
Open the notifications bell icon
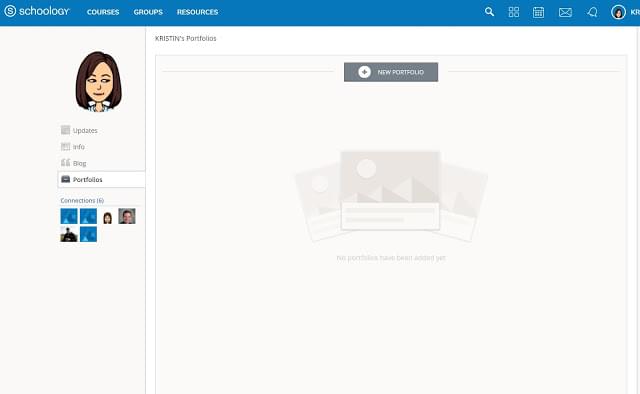pyautogui.click(x=593, y=12)
